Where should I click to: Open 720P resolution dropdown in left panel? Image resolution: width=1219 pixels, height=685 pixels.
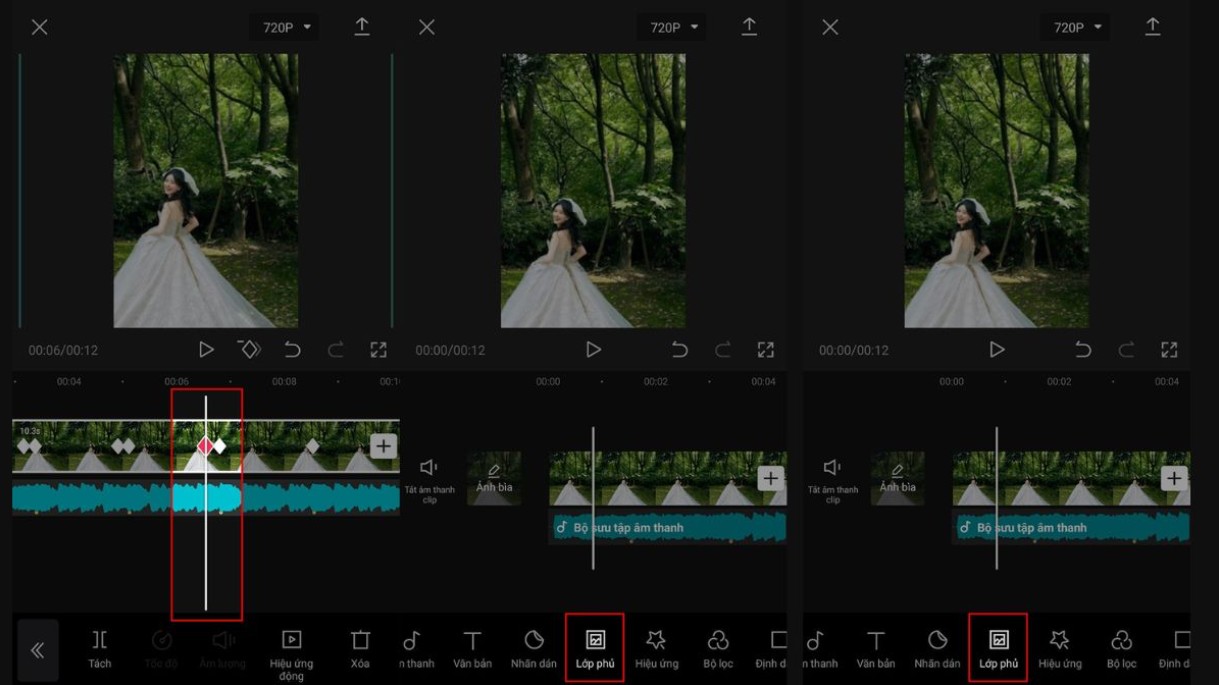click(x=286, y=27)
